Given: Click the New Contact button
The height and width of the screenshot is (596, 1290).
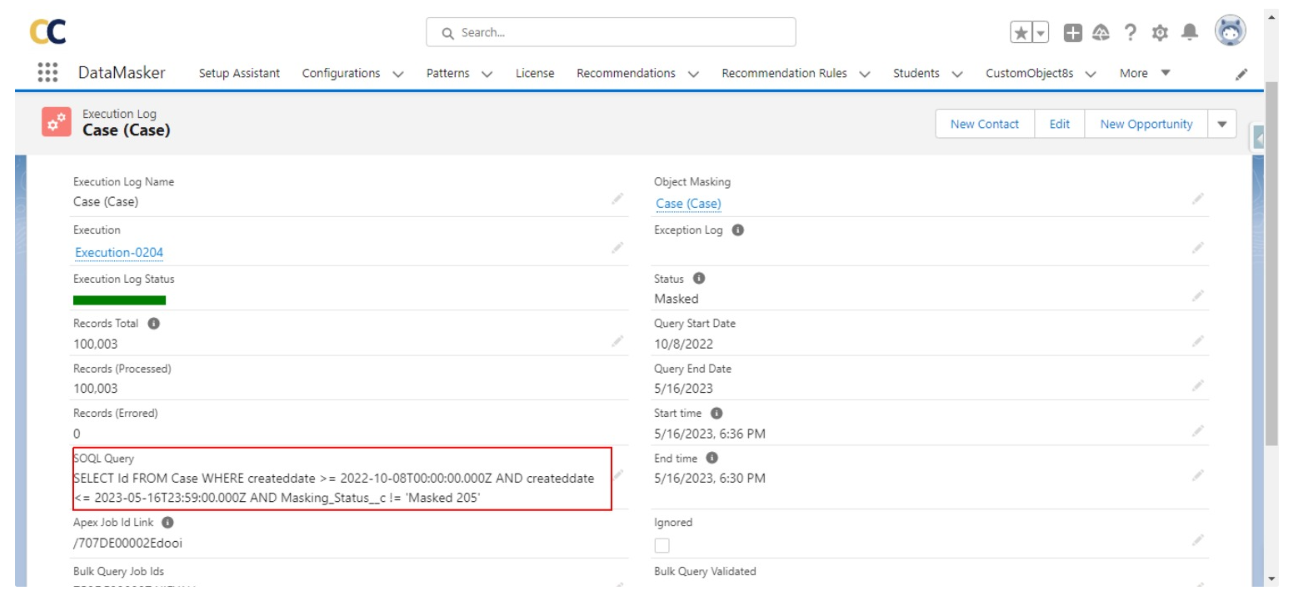Looking at the screenshot, I should point(984,124).
